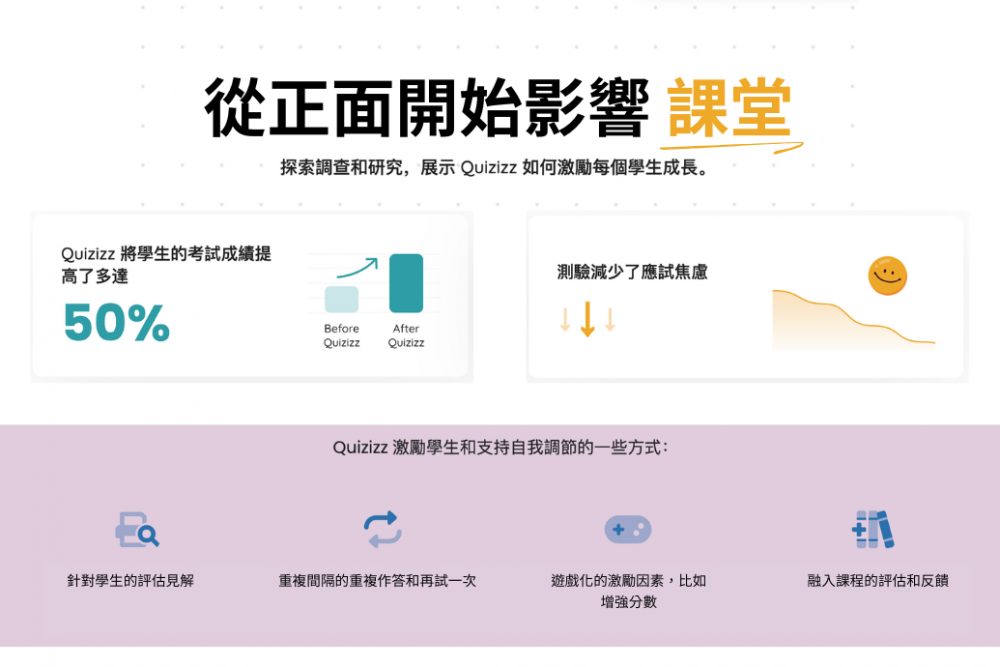Click the 50% statistic text

point(116,323)
